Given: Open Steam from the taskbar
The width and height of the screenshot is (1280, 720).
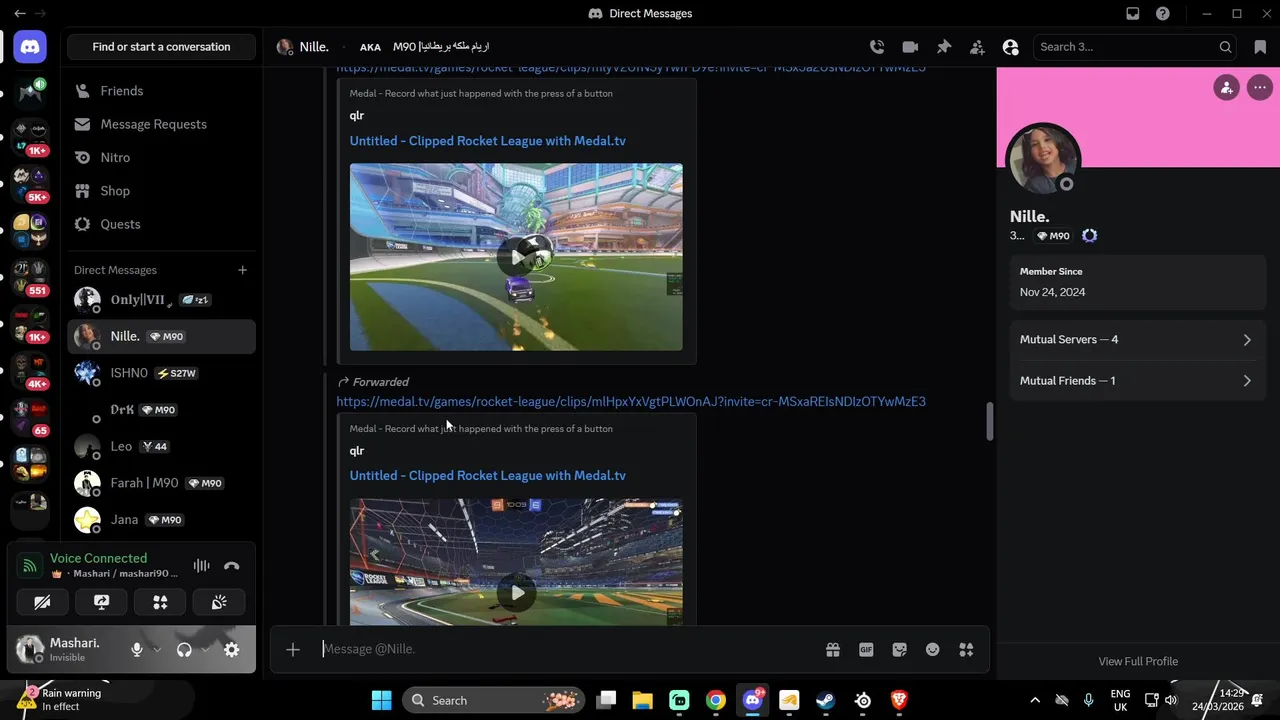Looking at the screenshot, I should click(826, 700).
